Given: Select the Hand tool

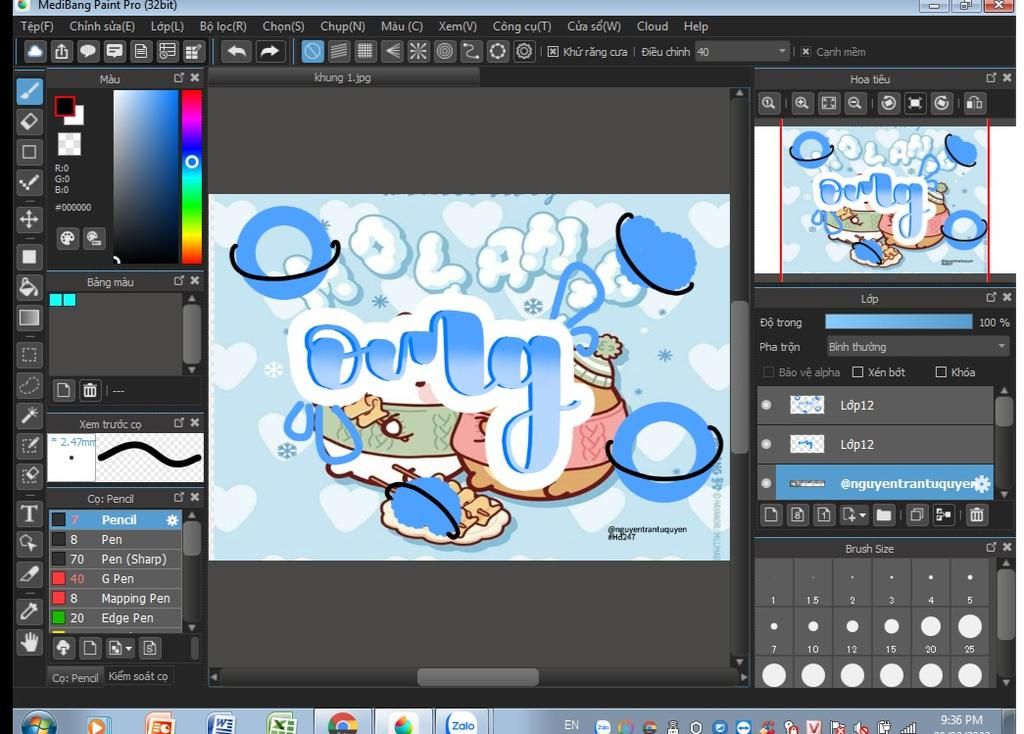Looking at the screenshot, I should click(x=29, y=643).
